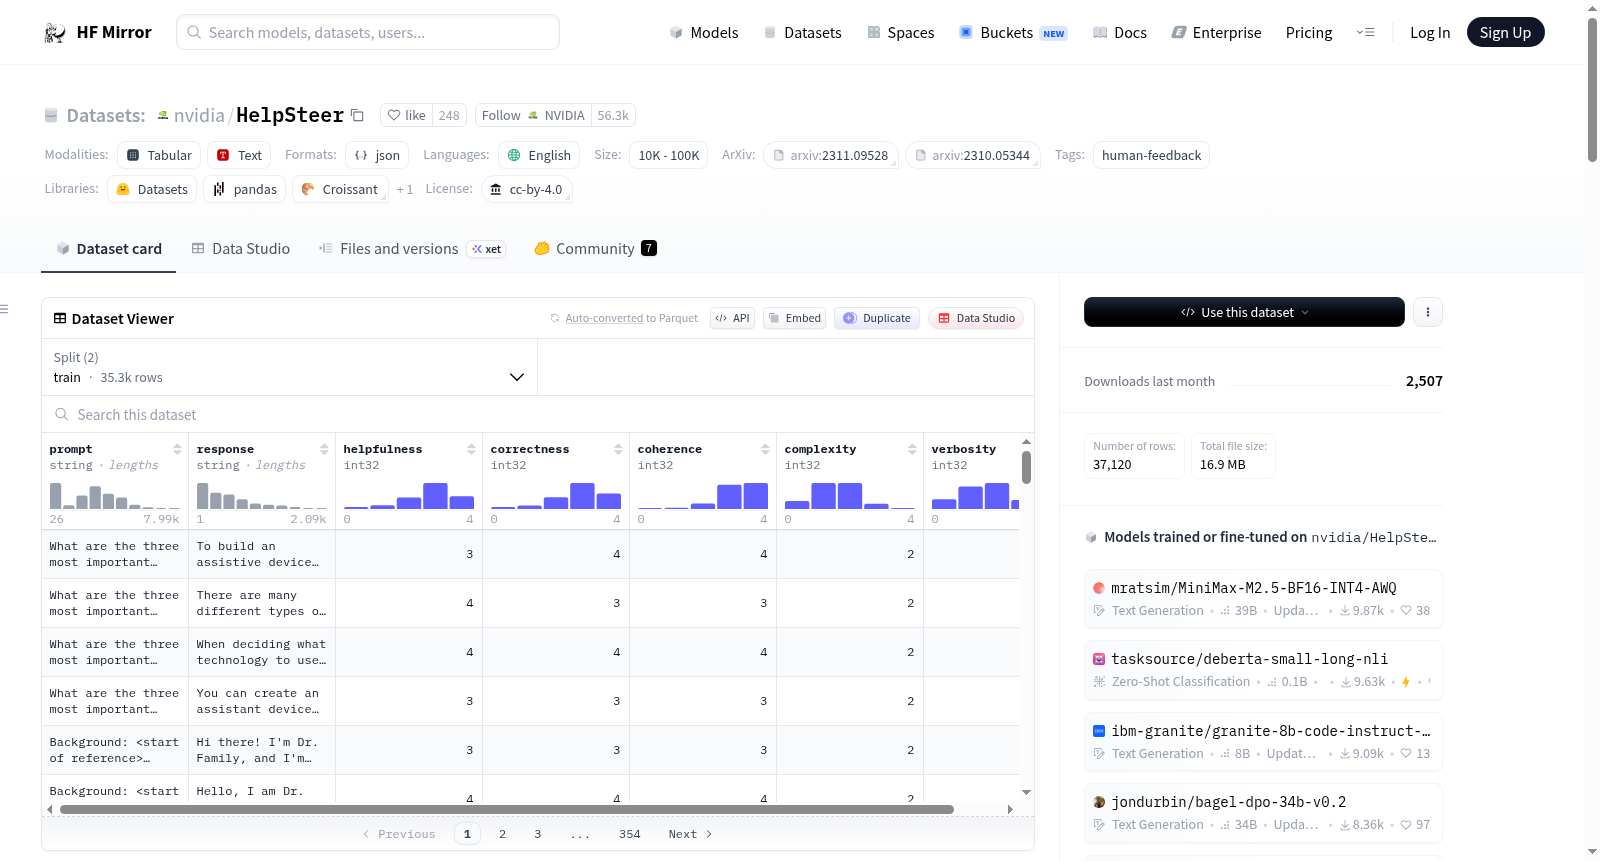Sort by the correctness column sort icon

[x=618, y=449]
